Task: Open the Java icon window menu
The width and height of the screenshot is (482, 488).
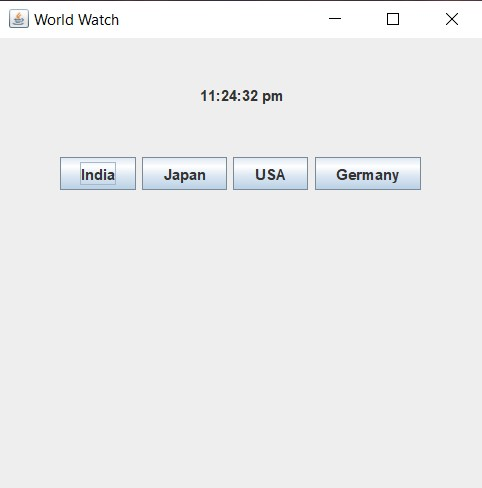Action: pyautogui.click(x=19, y=19)
